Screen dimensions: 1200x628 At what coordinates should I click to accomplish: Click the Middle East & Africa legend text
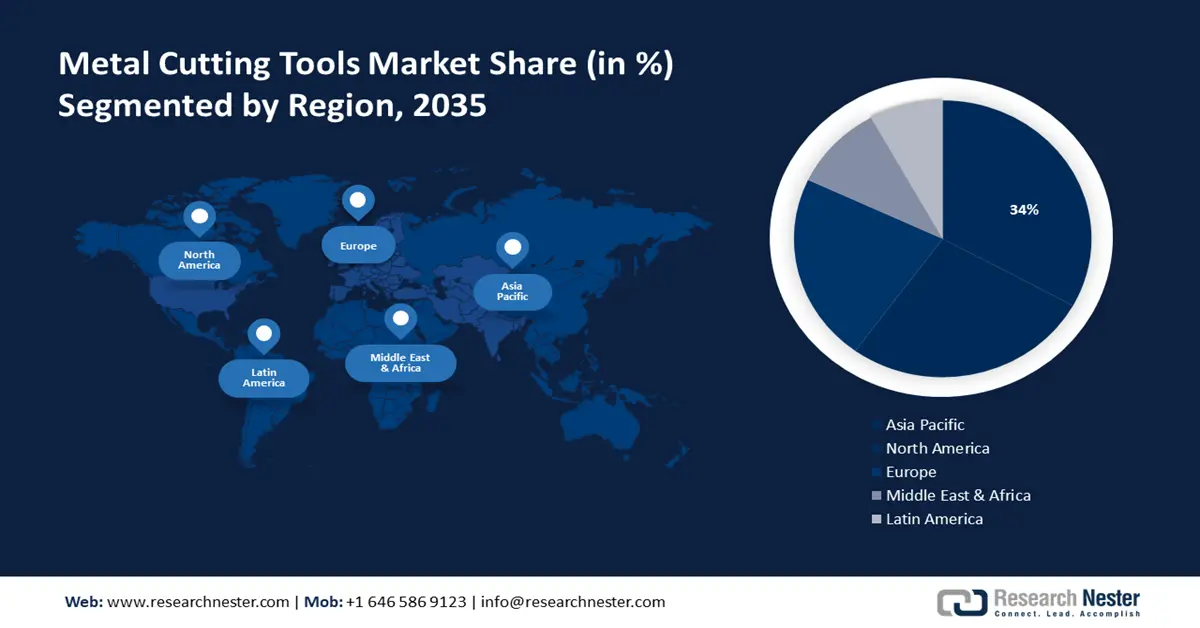point(958,495)
